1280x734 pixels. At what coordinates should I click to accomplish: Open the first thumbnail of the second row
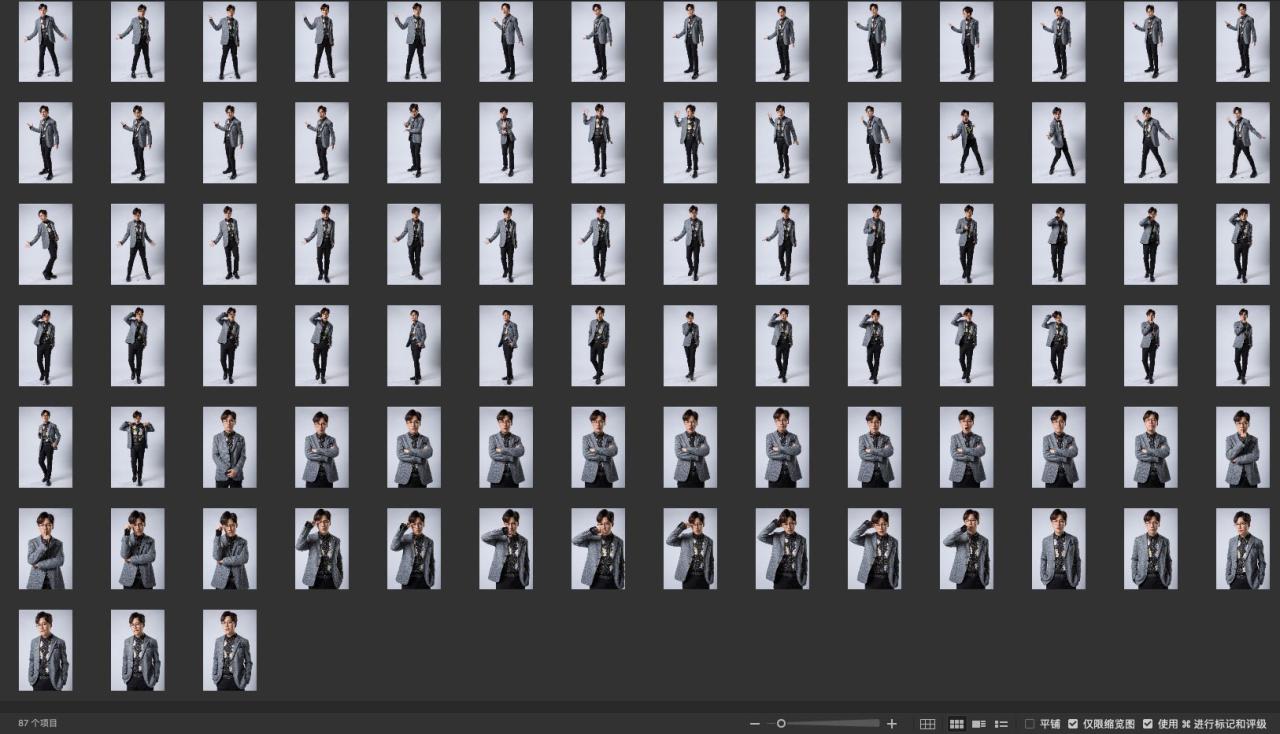(x=45, y=143)
